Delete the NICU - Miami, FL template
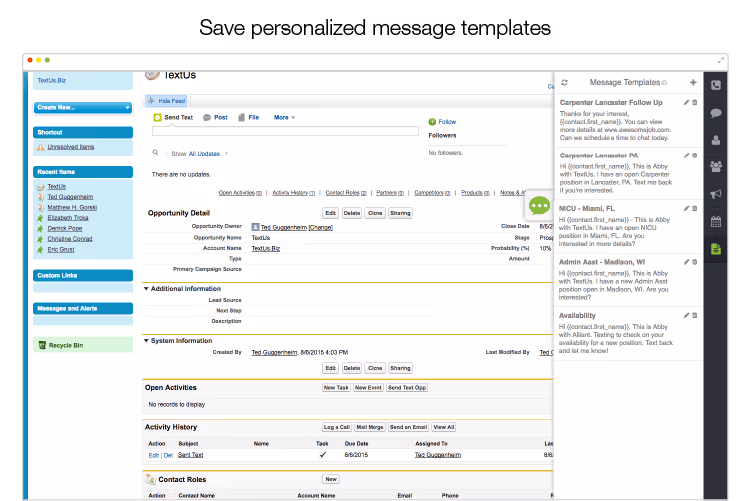Image resolution: width=751 pixels, height=501 pixels. coord(694,208)
